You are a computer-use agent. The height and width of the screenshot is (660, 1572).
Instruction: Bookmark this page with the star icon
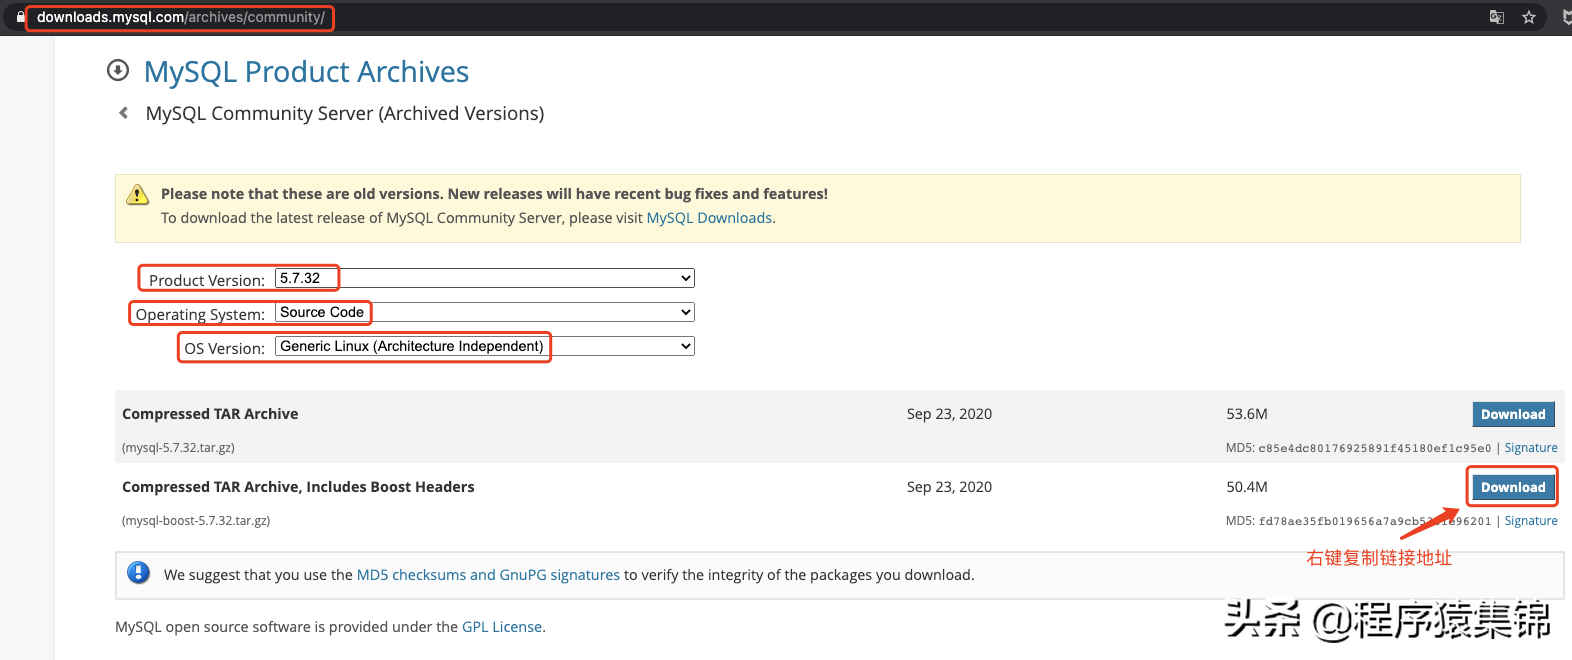(x=1529, y=17)
